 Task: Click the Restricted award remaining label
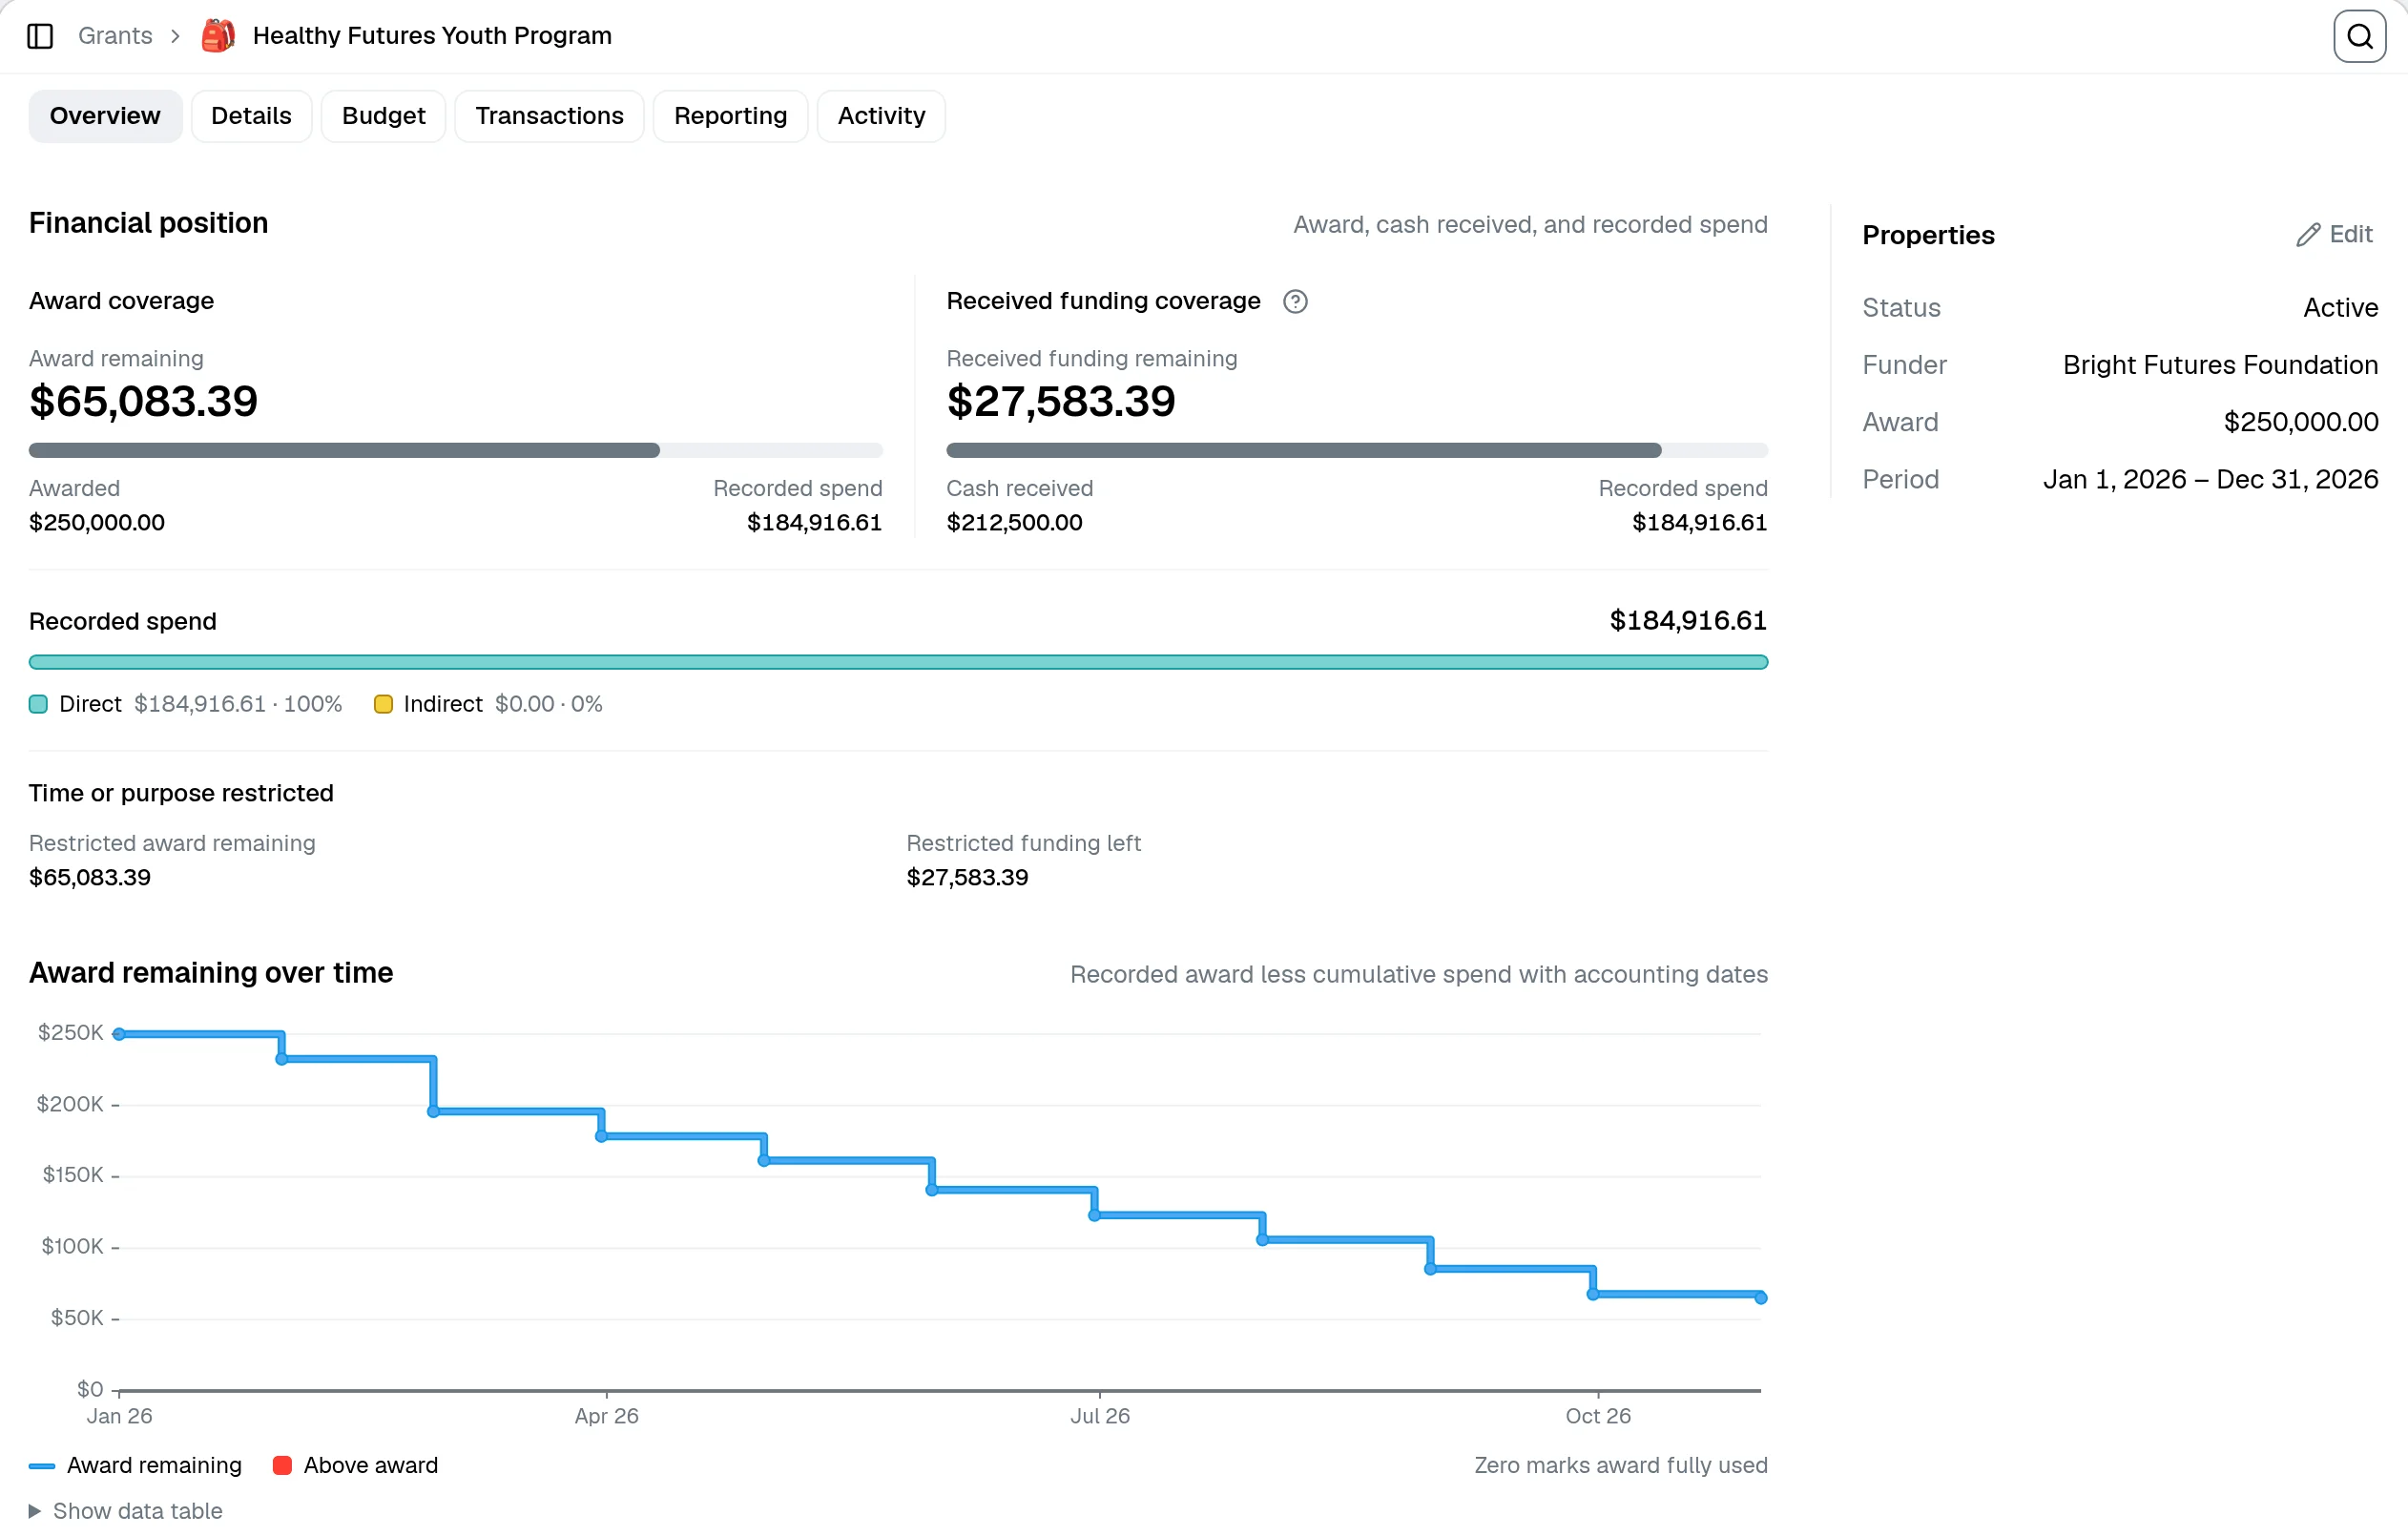tap(172, 843)
